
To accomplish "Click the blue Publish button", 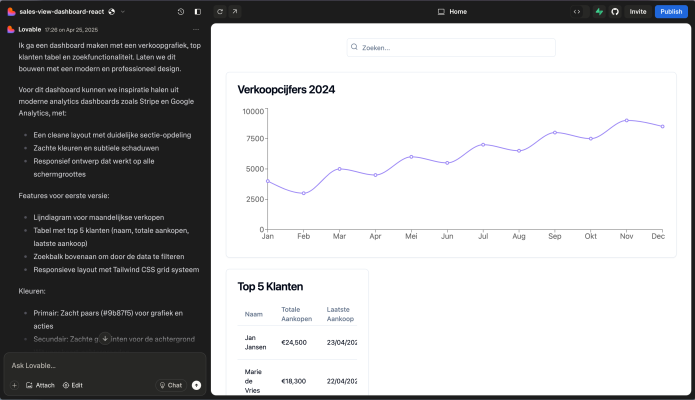I will pyautogui.click(x=671, y=12).
